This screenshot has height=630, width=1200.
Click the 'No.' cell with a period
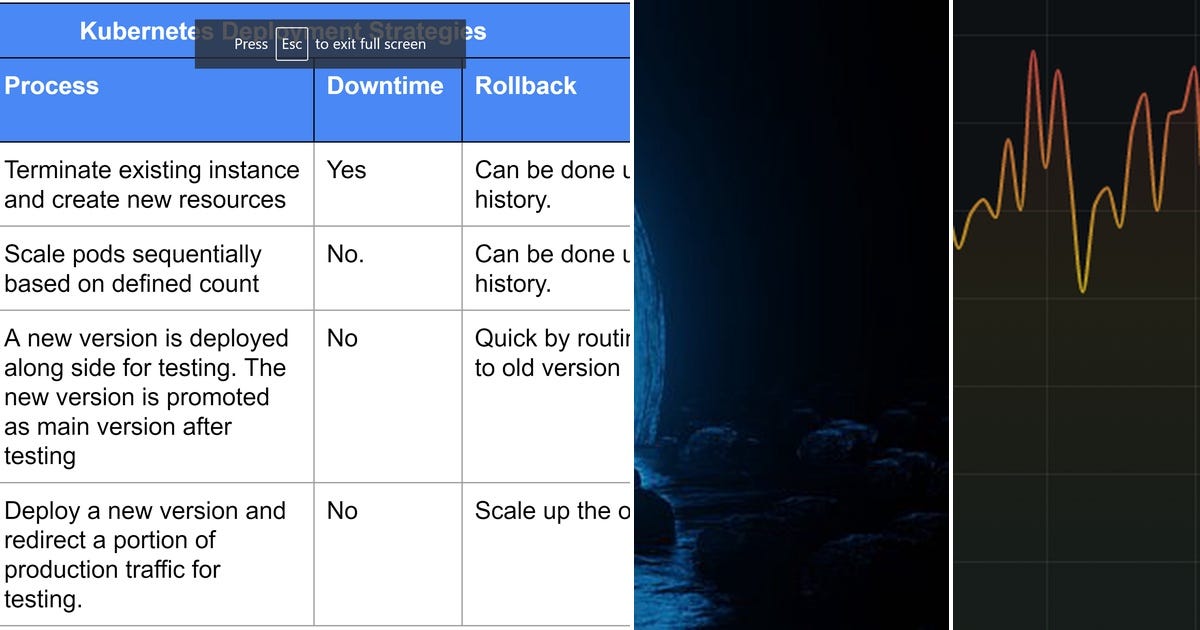pyautogui.click(x=345, y=254)
